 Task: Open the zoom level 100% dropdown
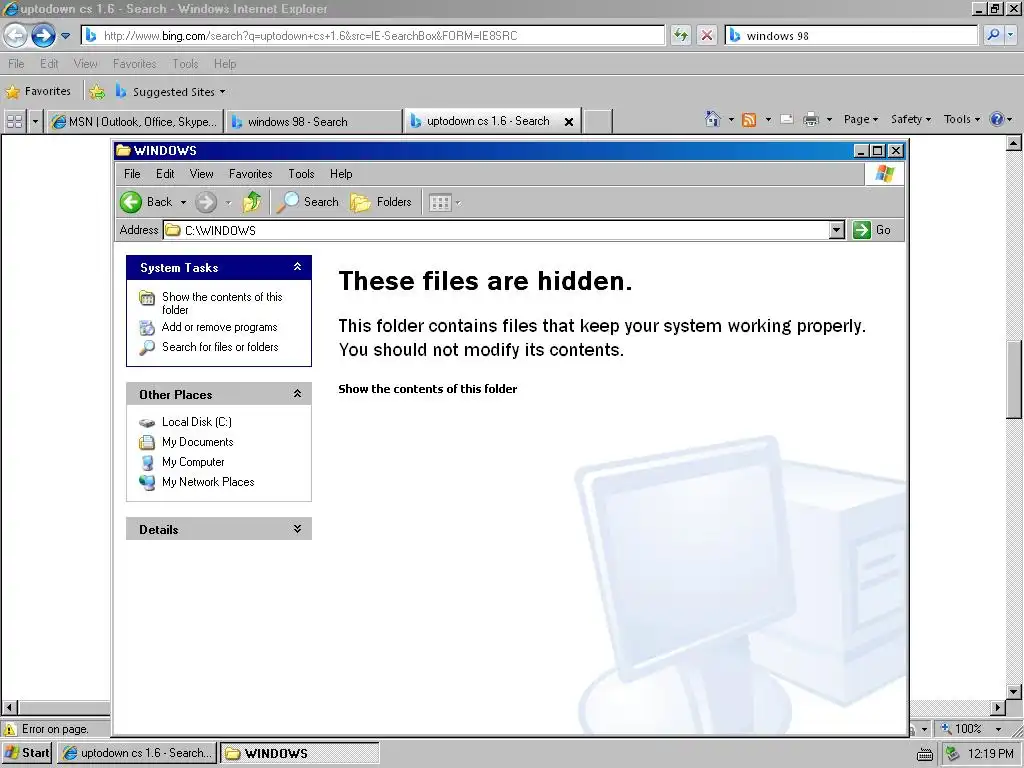[x=998, y=729]
